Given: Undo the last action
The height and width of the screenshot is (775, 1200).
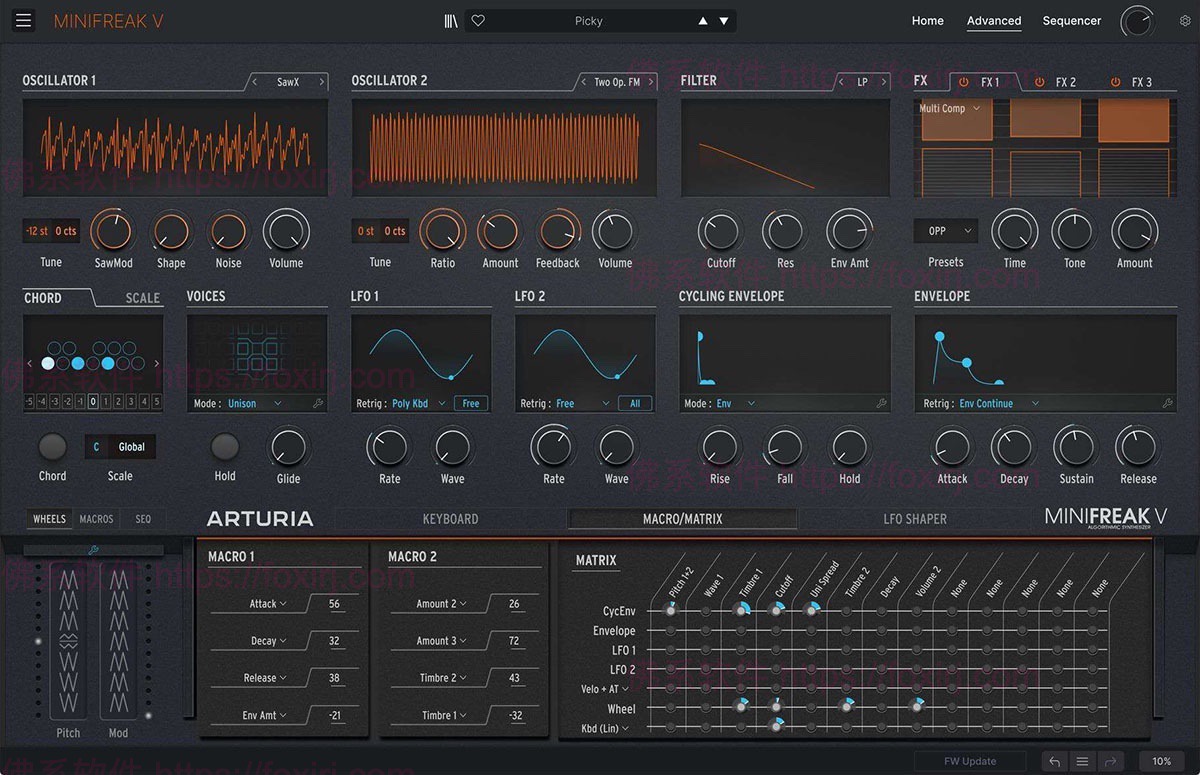Looking at the screenshot, I should 1055,761.
